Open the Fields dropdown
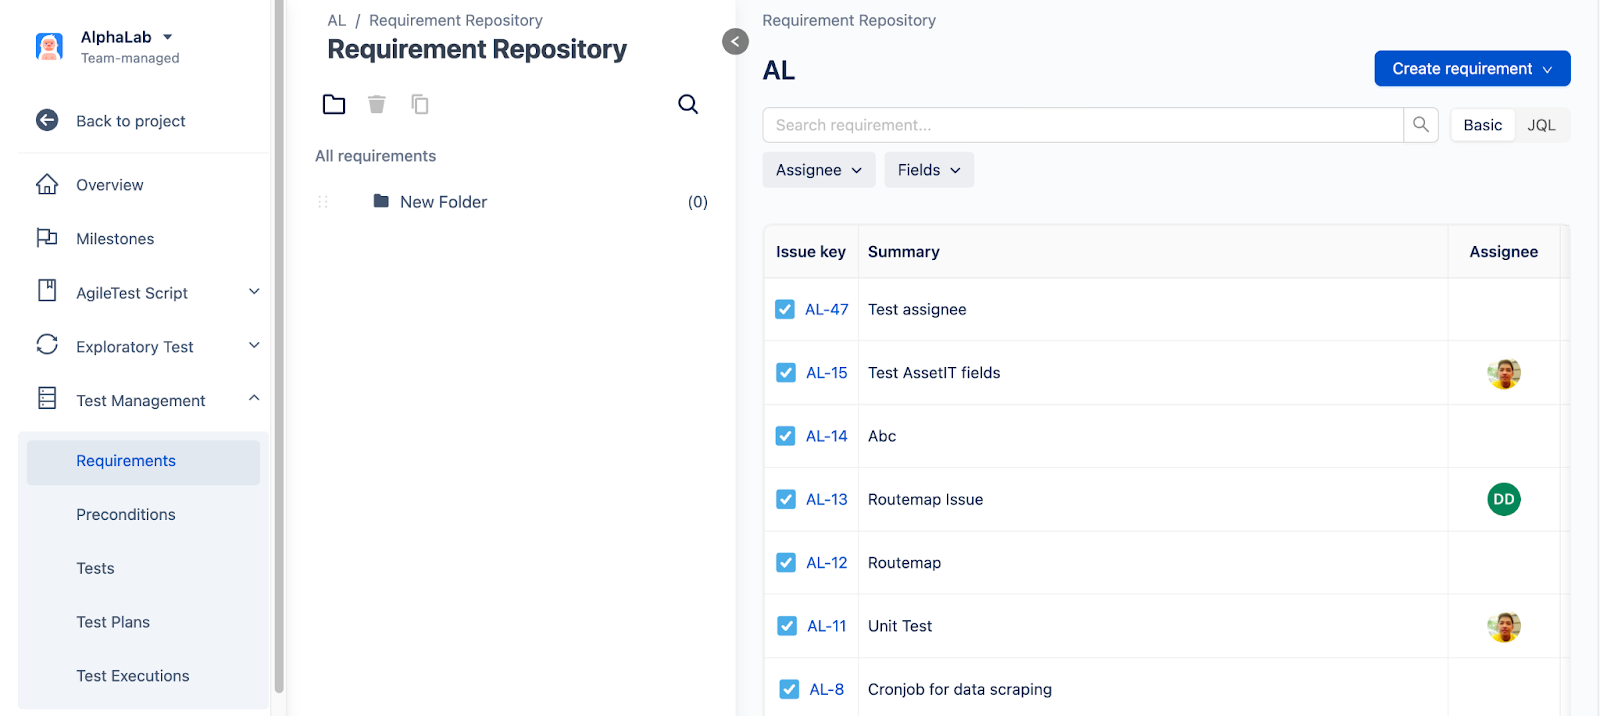Screen dimensions: 1600x716 pos(928,170)
